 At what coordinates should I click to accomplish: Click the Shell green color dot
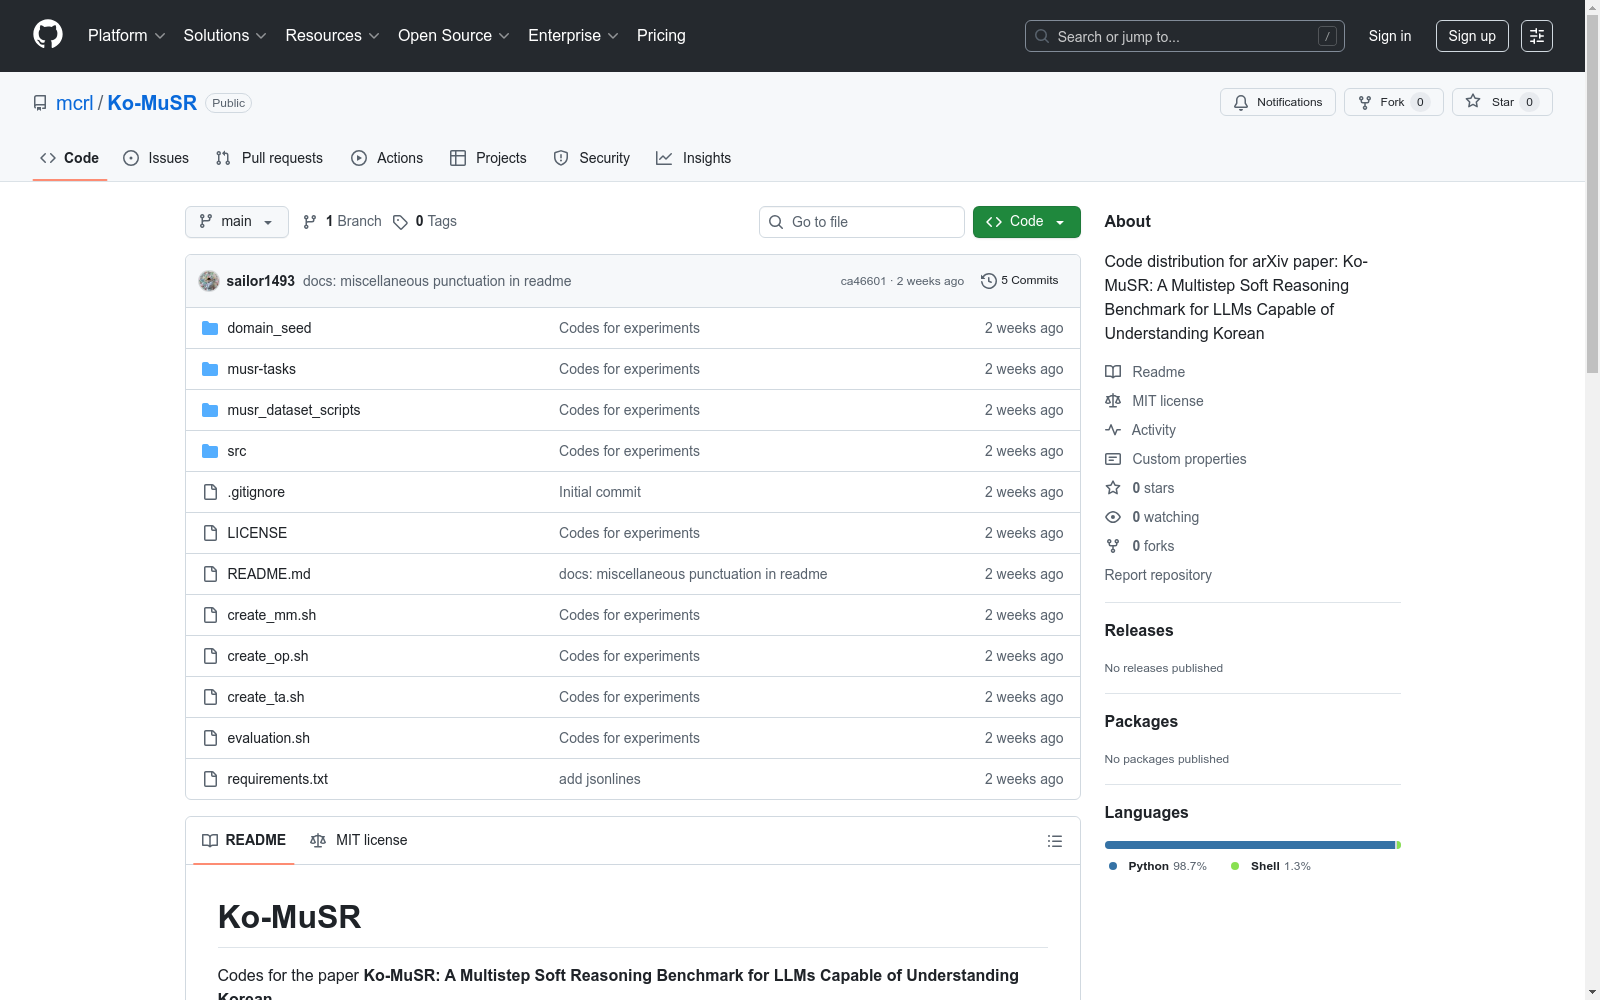[x=1235, y=866]
